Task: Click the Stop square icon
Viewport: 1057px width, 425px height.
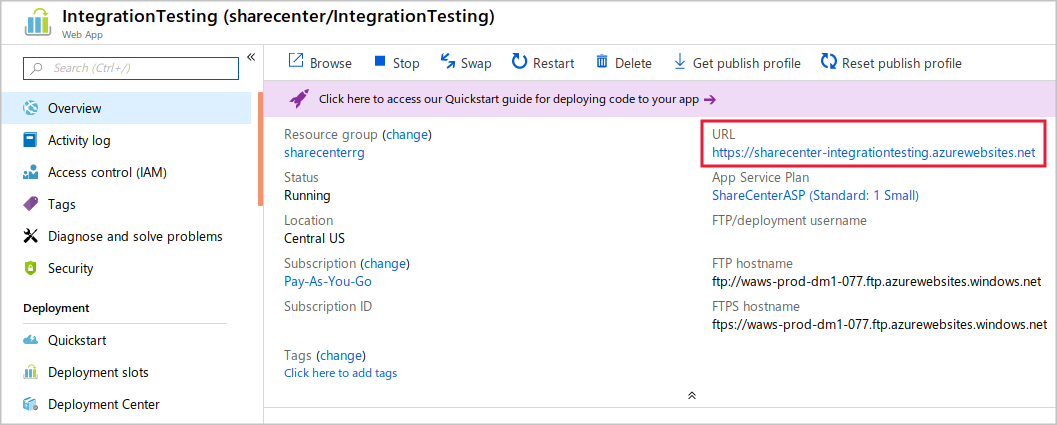Action: pos(380,61)
